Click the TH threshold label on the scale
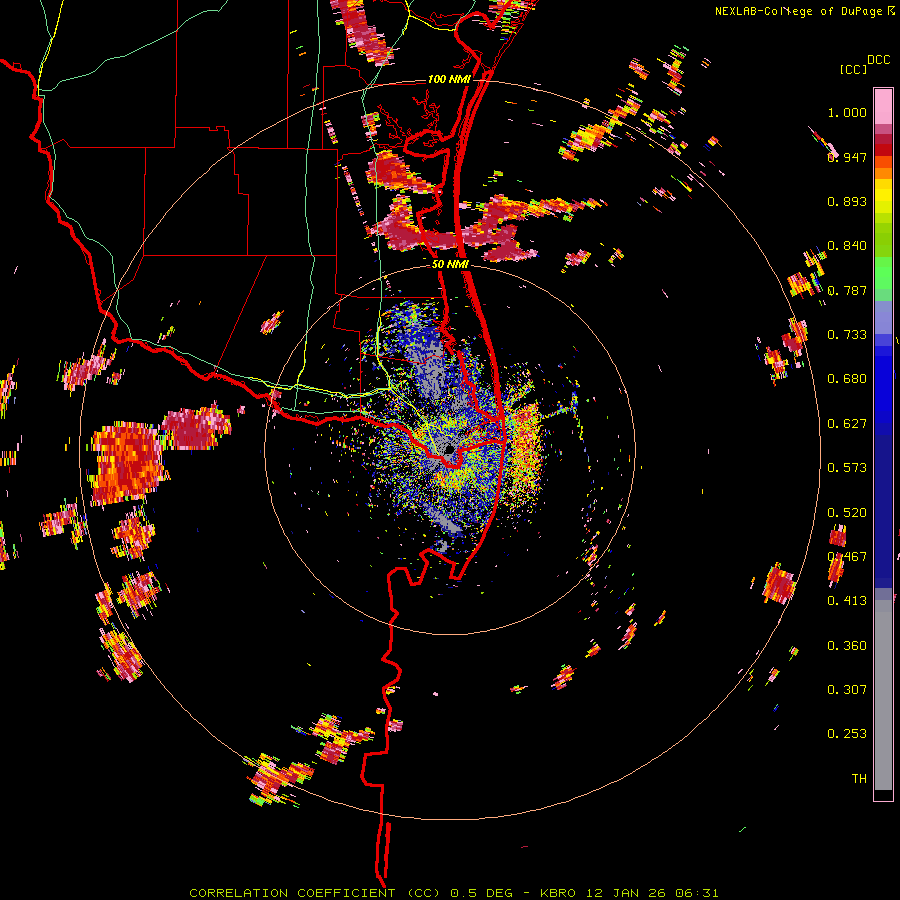 [859, 779]
